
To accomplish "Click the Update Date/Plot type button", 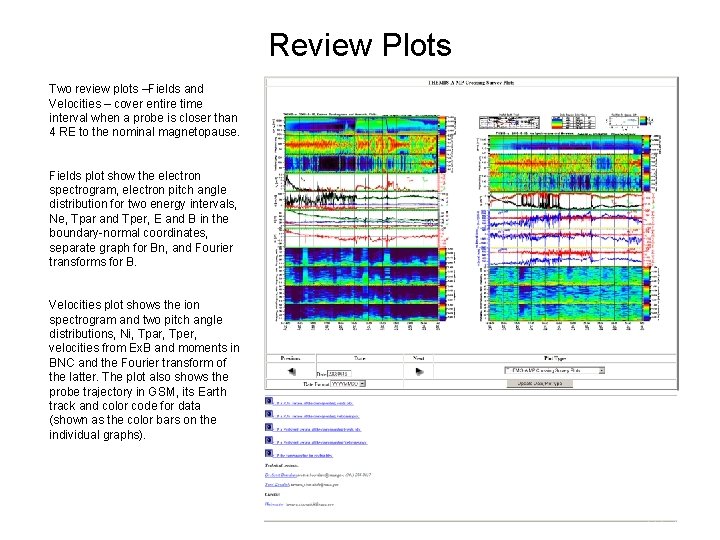I will coord(540,383).
